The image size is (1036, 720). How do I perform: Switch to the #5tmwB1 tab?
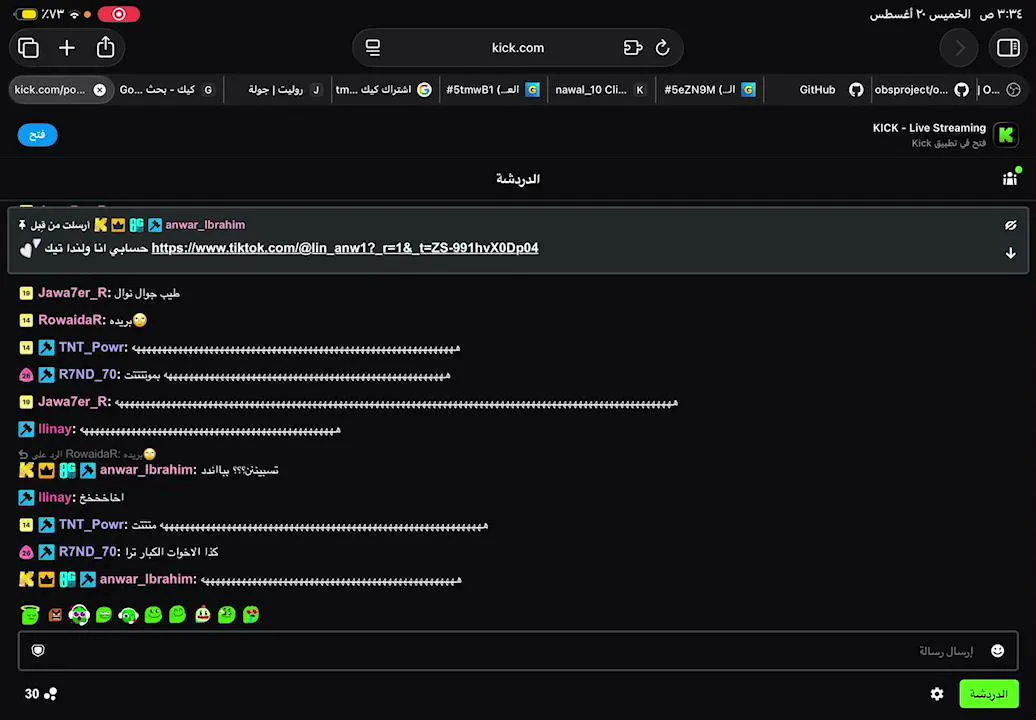coord(492,90)
